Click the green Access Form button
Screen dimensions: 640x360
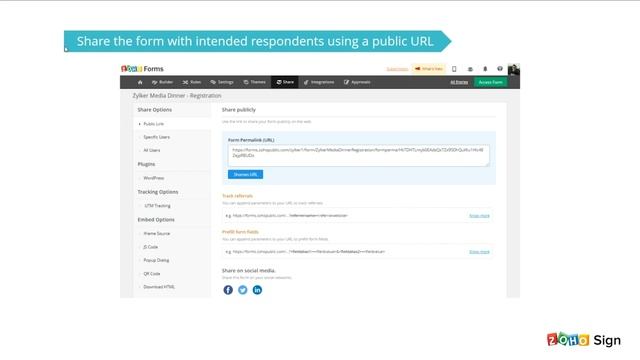coord(490,82)
